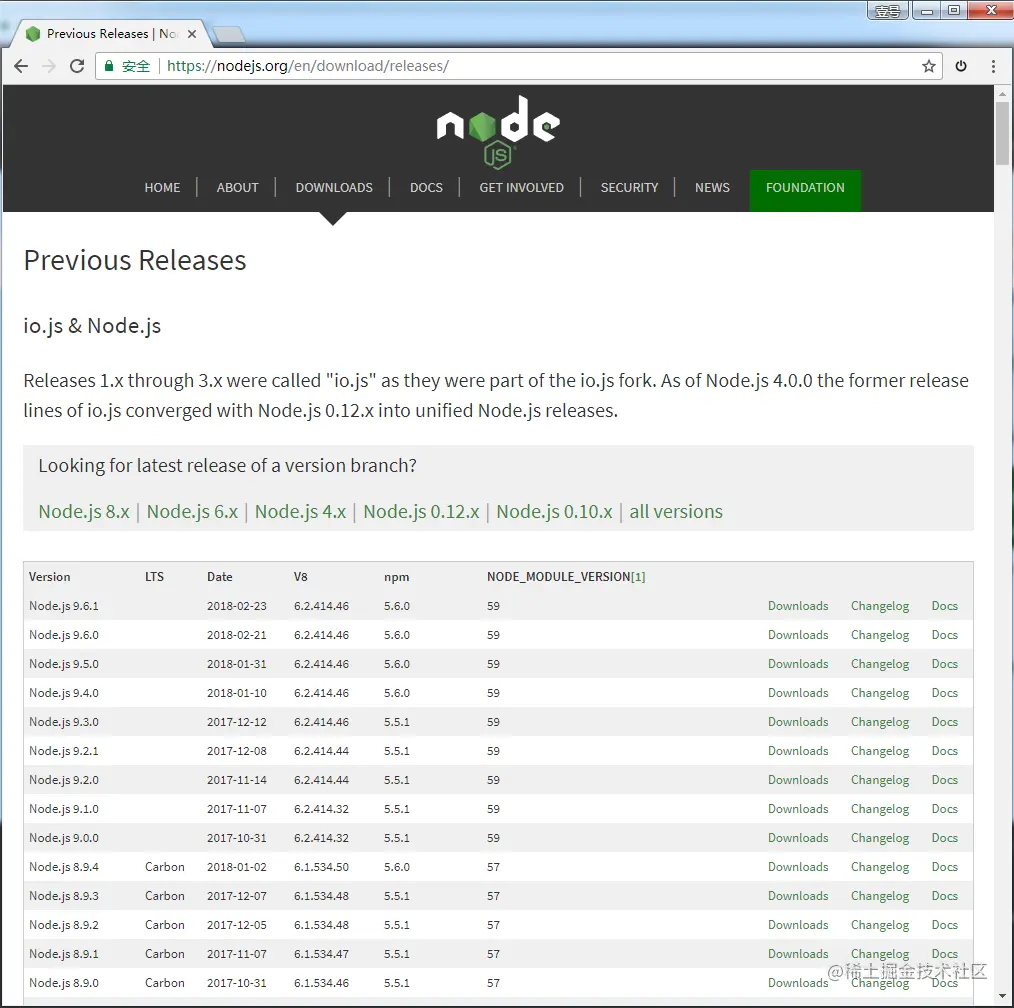Bookmark the page with the star icon

click(929, 66)
